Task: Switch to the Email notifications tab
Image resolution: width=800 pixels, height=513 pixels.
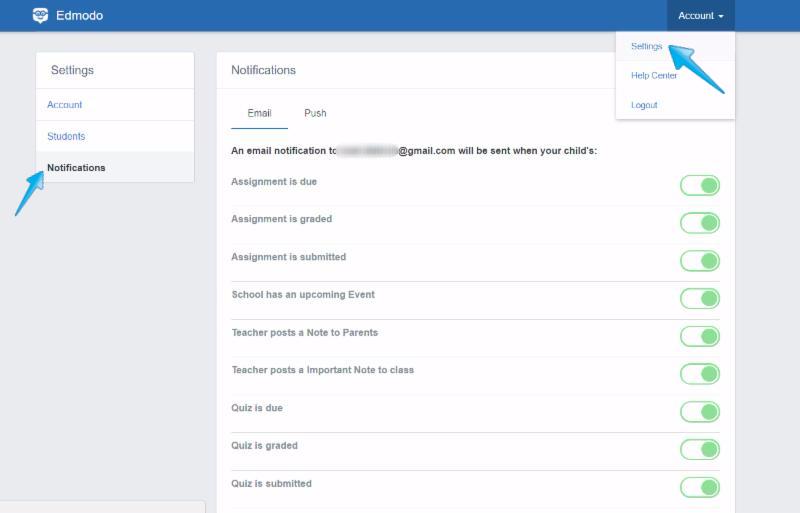Action: [x=259, y=113]
